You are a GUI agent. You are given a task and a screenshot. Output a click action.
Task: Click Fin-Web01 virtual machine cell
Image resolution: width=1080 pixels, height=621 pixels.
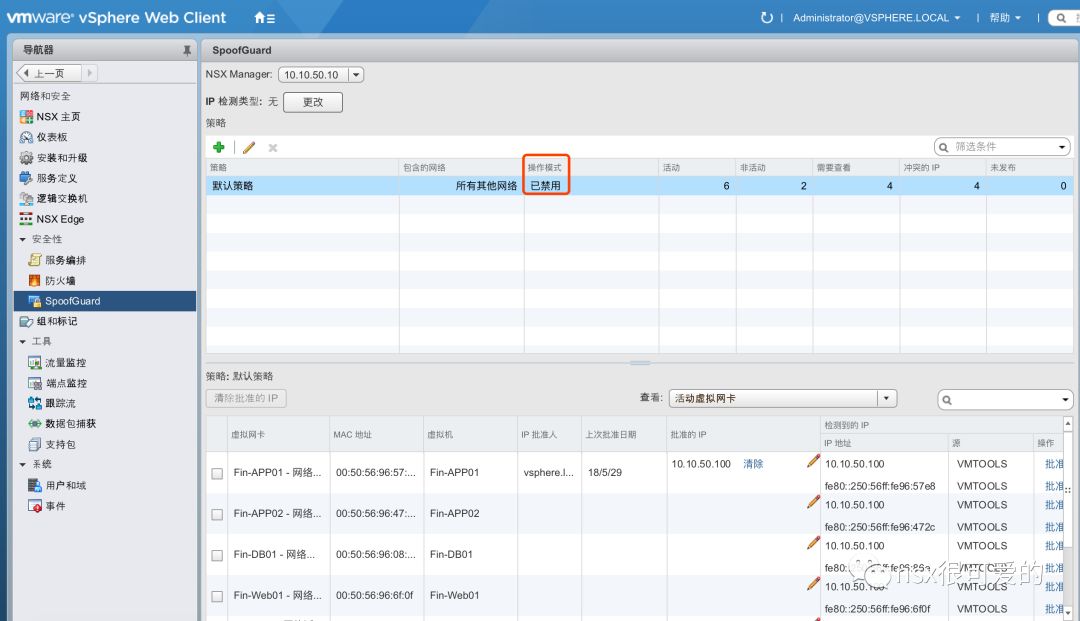470,596
